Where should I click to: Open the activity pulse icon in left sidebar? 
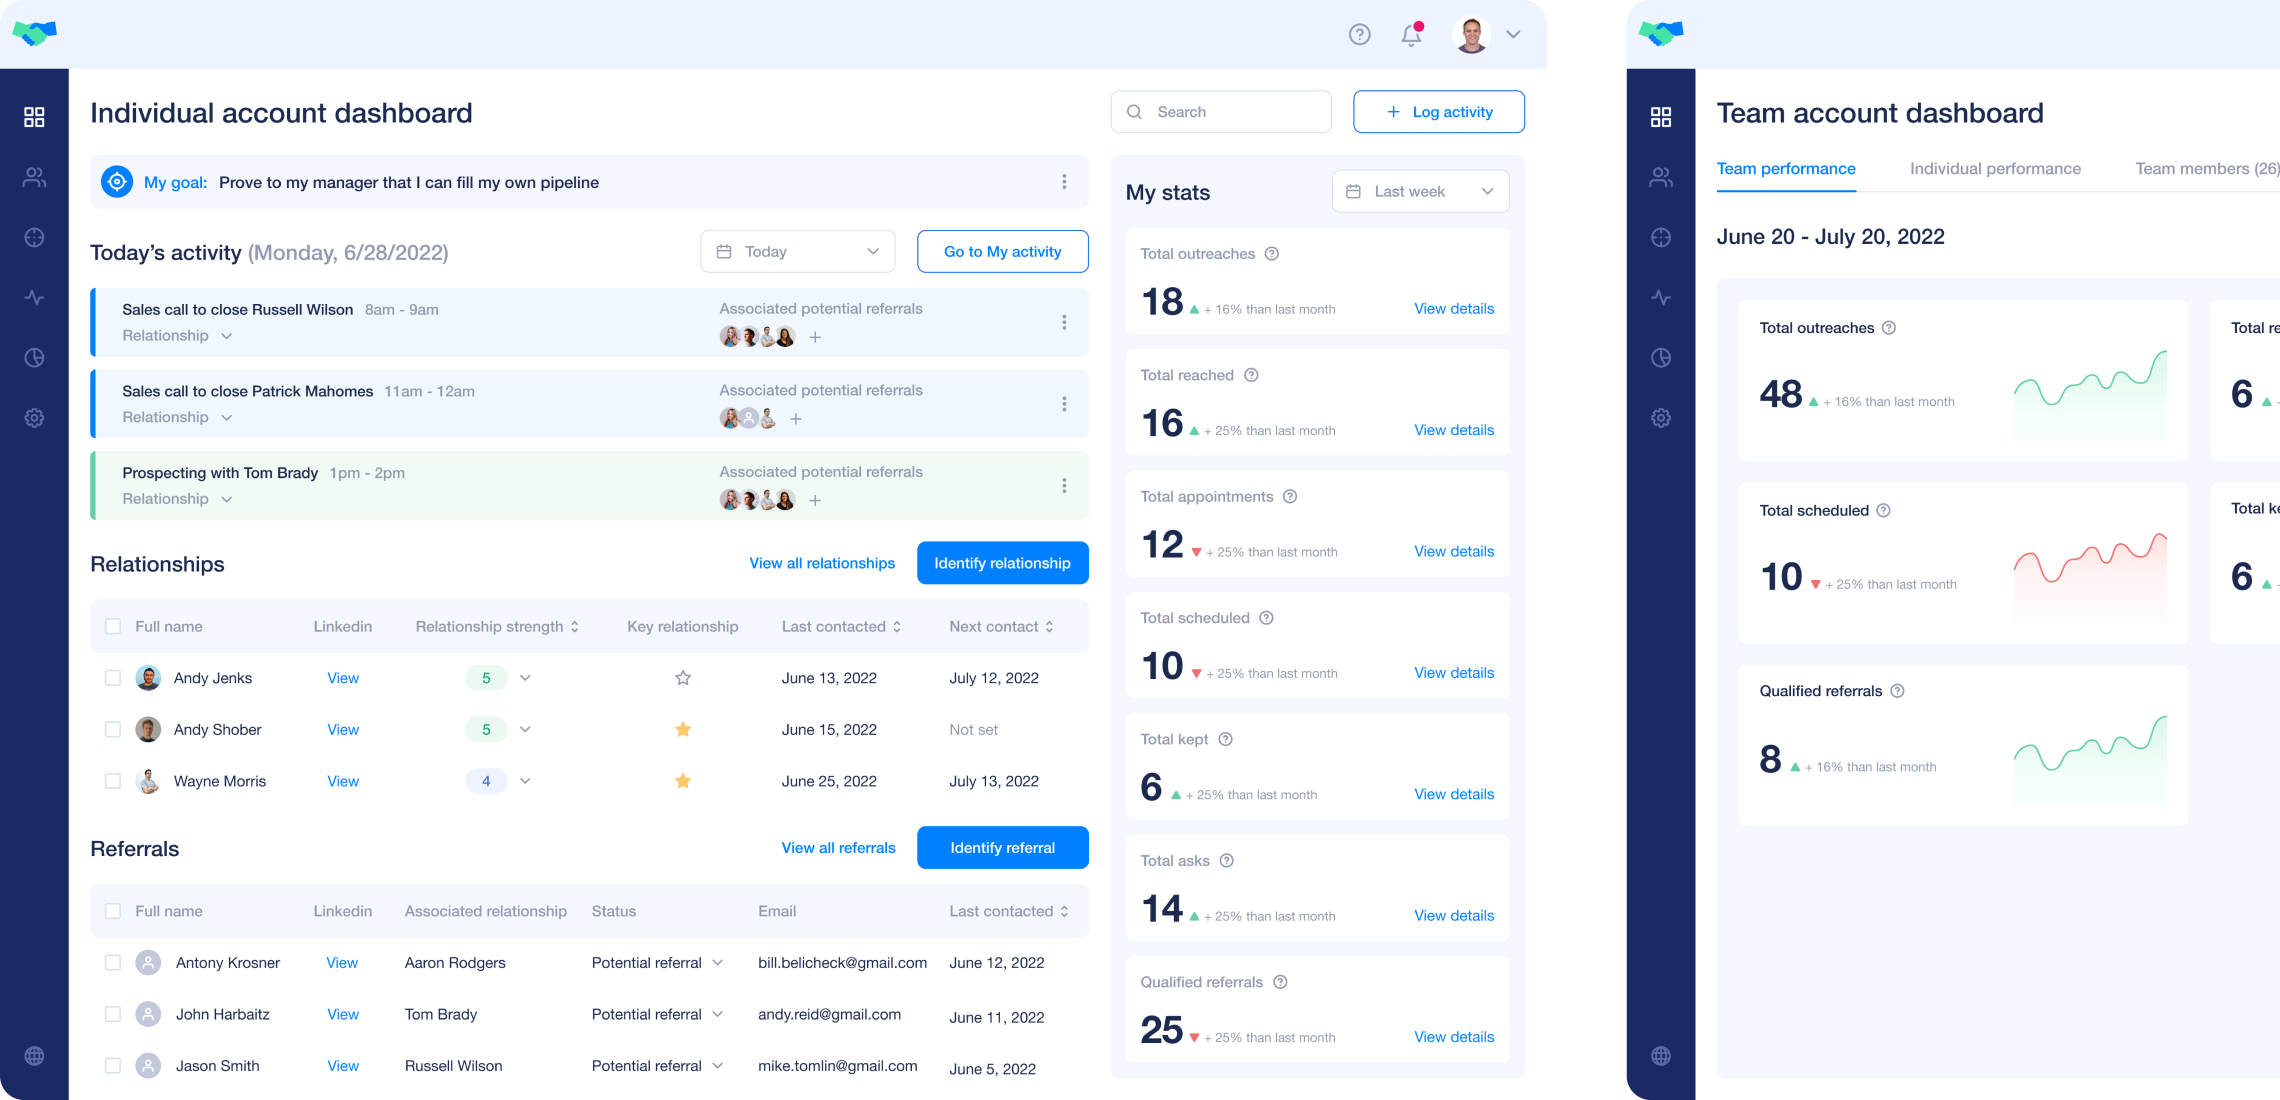[x=34, y=298]
